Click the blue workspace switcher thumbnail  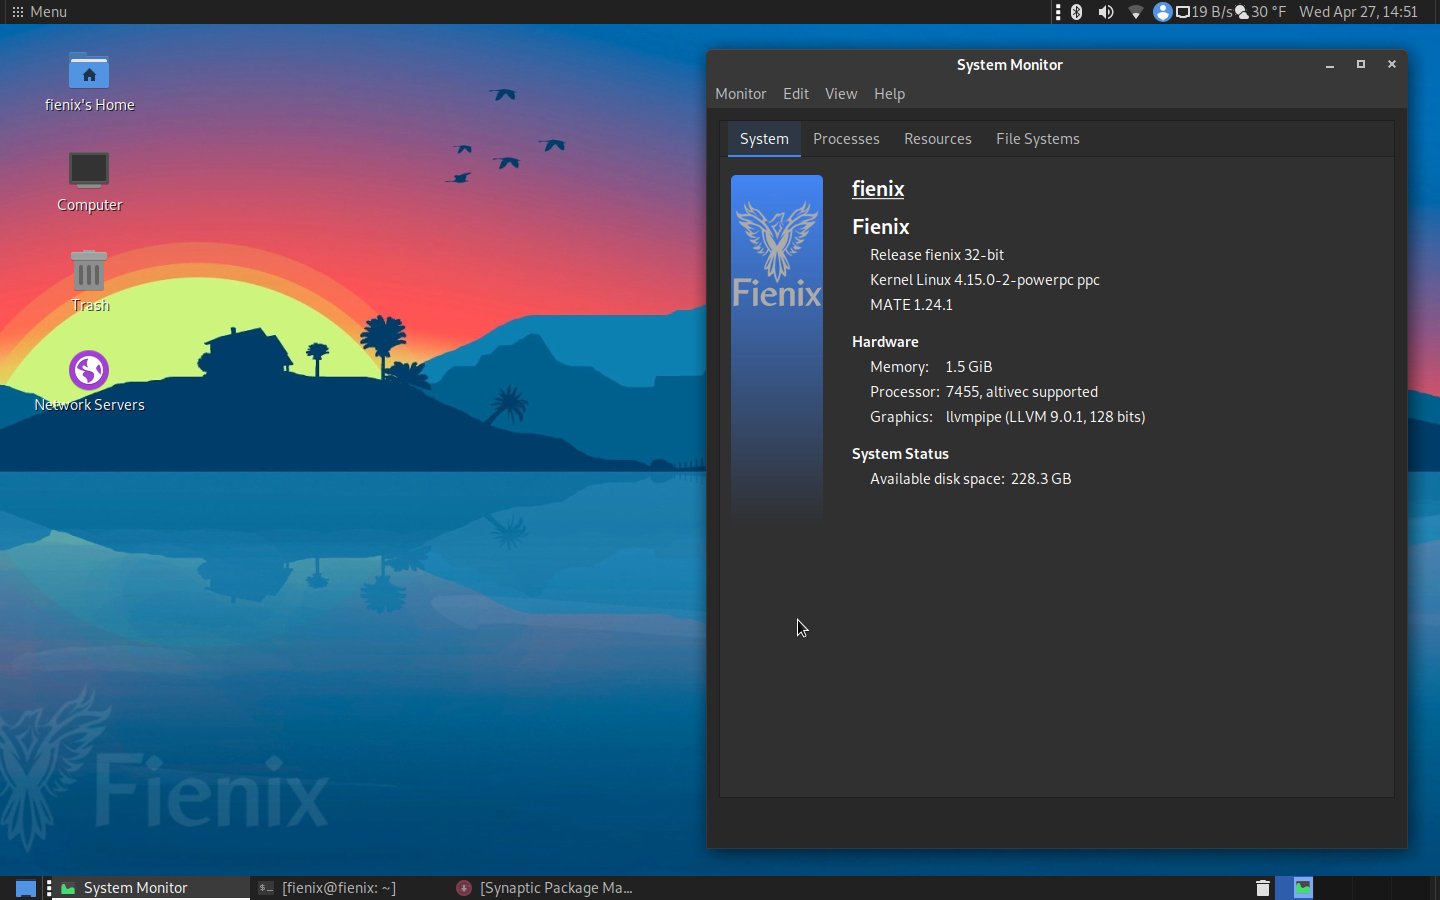1283,888
